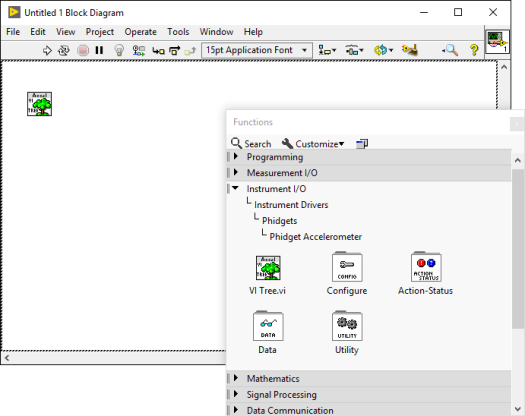Click the pin palette icon

coord(362,144)
